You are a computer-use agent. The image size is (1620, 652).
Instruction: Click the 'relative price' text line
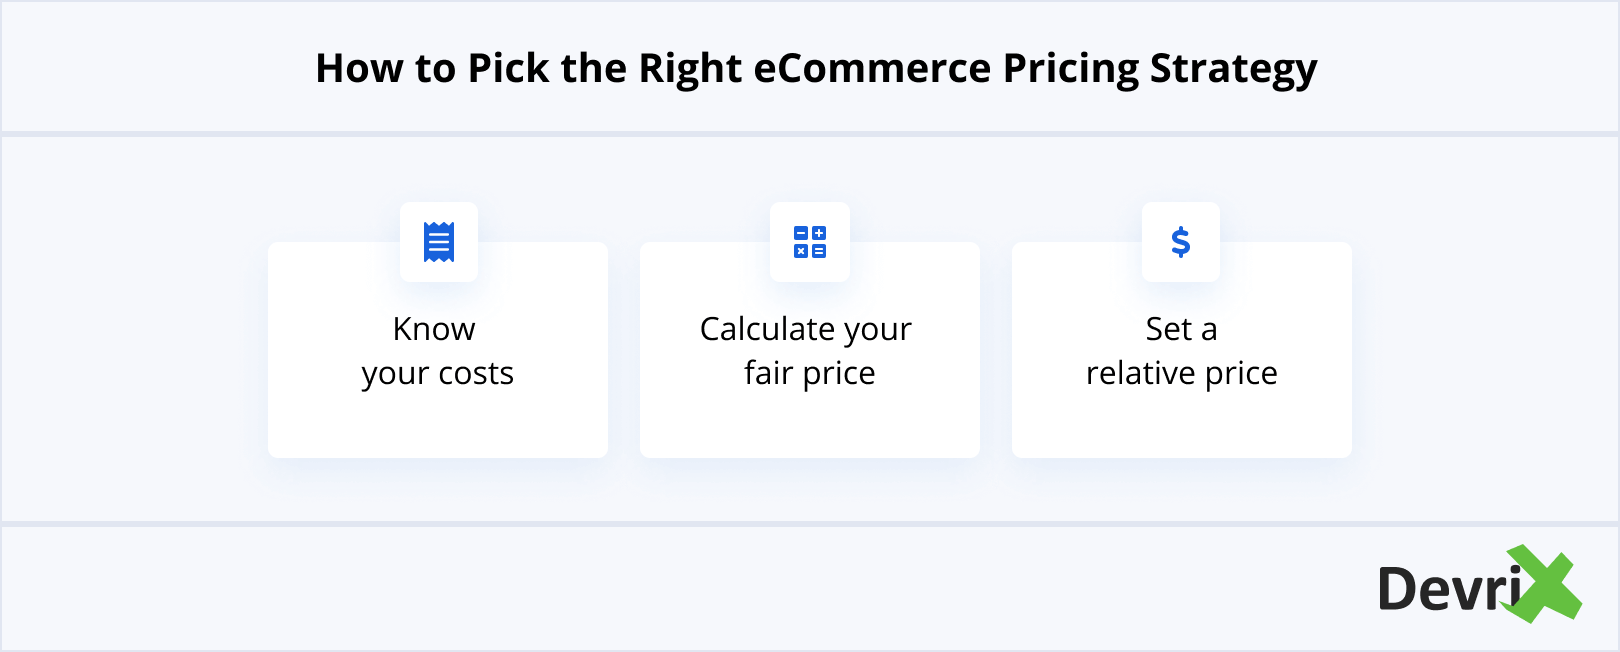point(1181,373)
